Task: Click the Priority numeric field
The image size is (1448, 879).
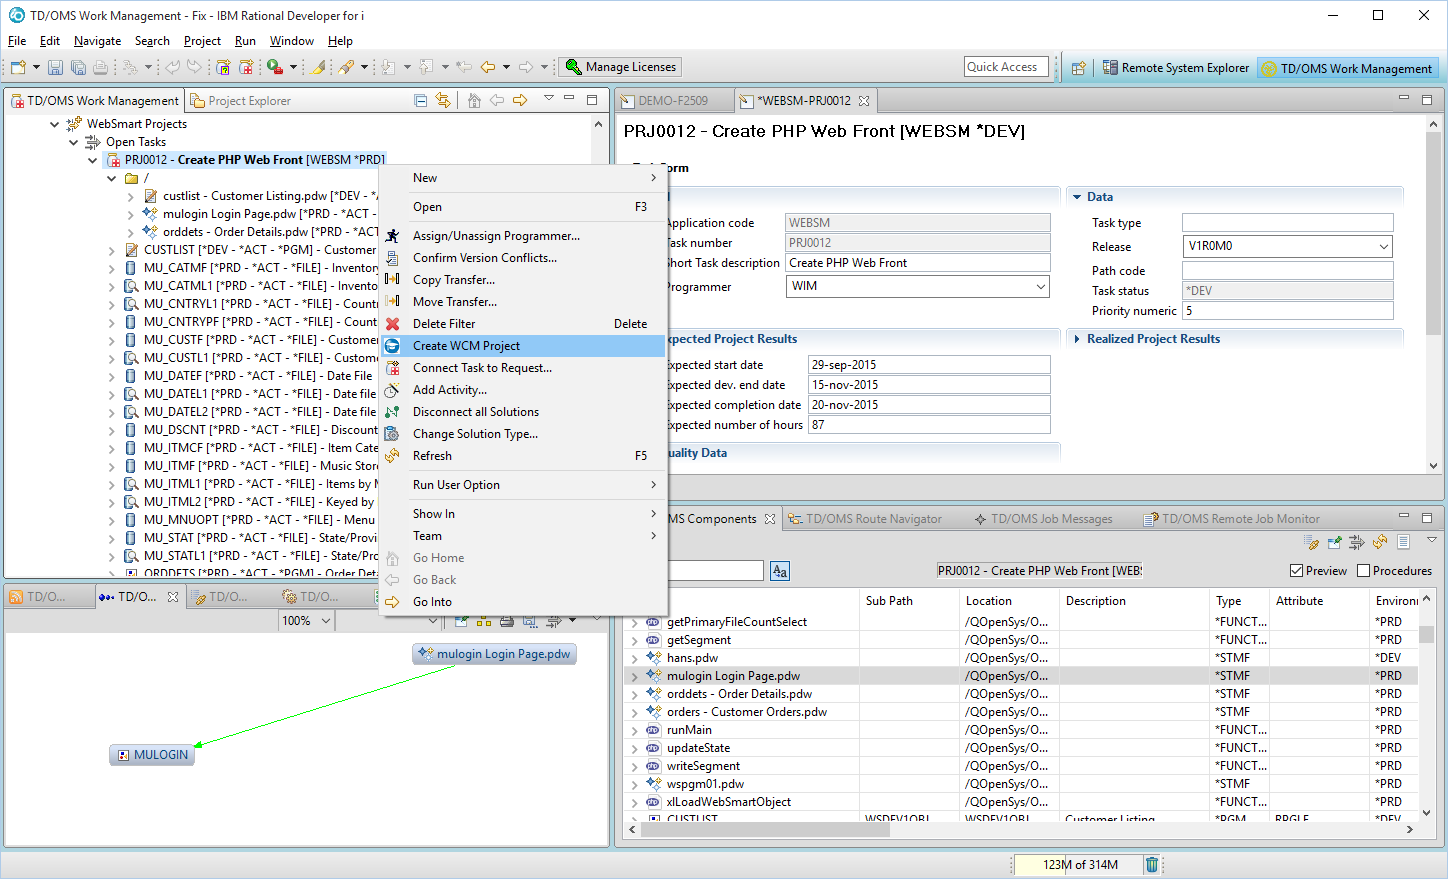Action: [1287, 311]
